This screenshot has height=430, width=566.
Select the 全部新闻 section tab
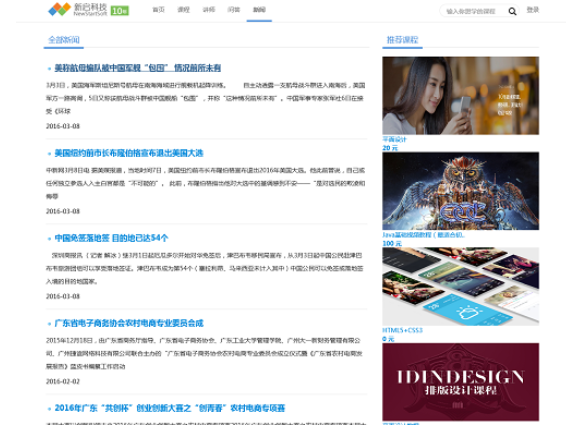click(64, 40)
